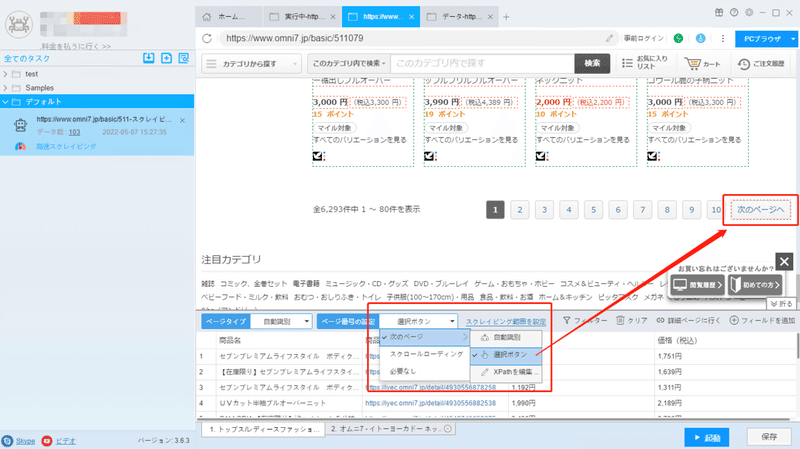Open video icon in status bar
Screen dimensions: 800x449
click(47, 441)
